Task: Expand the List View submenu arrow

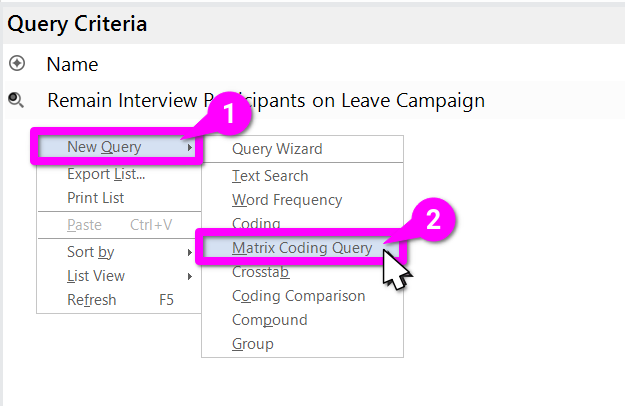Action: [x=189, y=276]
